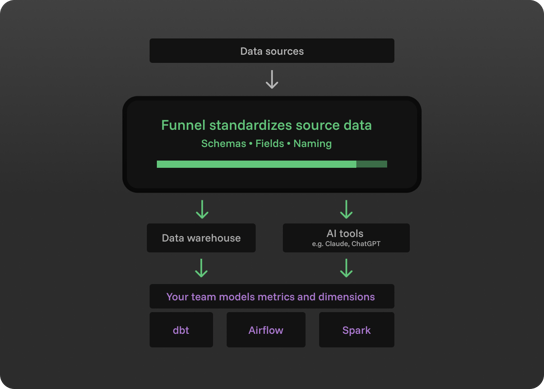This screenshot has width=544, height=389.
Task: Click the green arrow above Data warehouse
Action: pyautogui.click(x=202, y=209)
